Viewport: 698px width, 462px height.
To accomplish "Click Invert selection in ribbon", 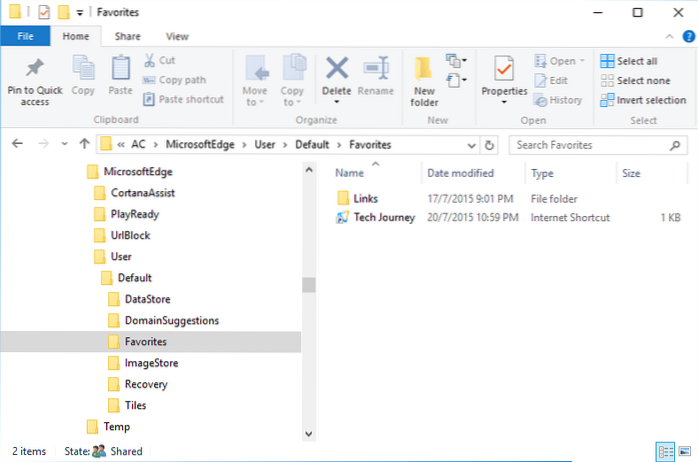I will pos(643,100).
